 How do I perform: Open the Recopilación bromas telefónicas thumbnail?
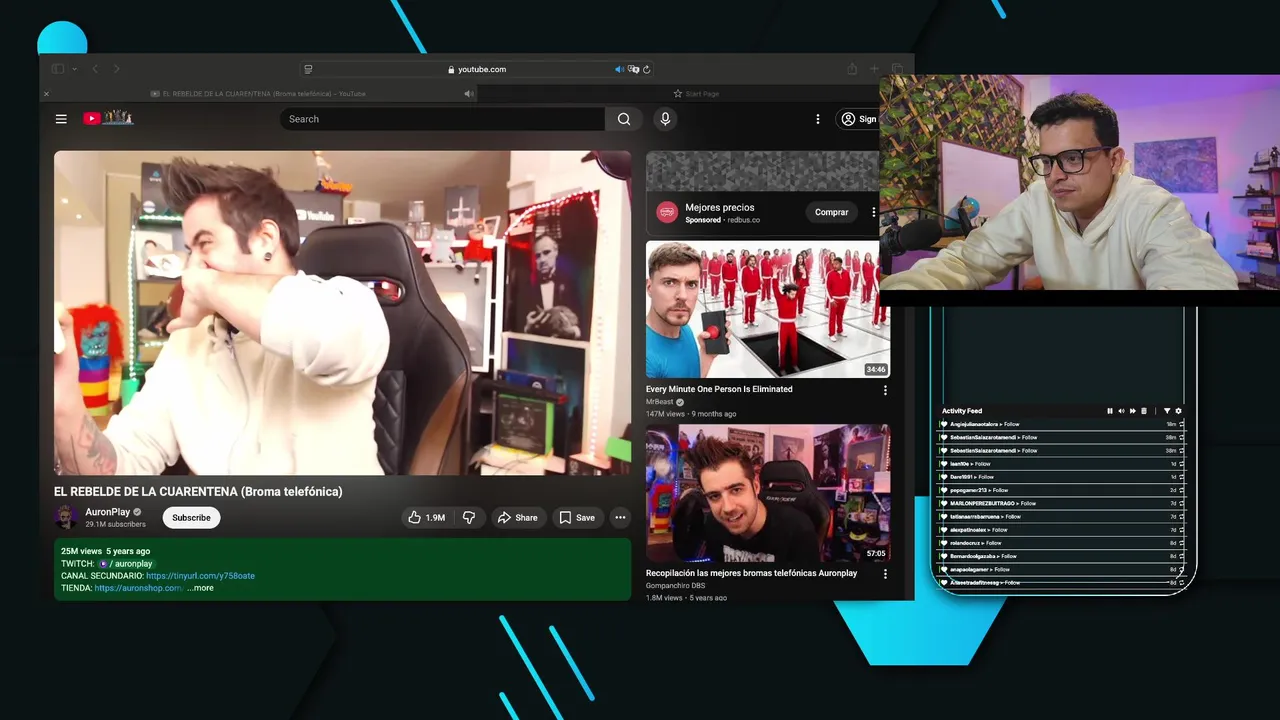coord(768,493)
